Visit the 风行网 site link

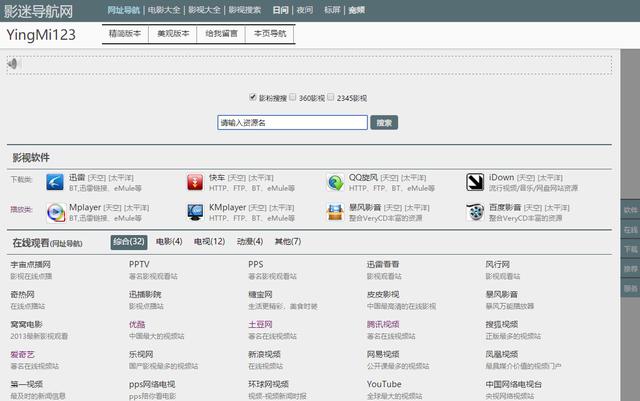[498, 265]
